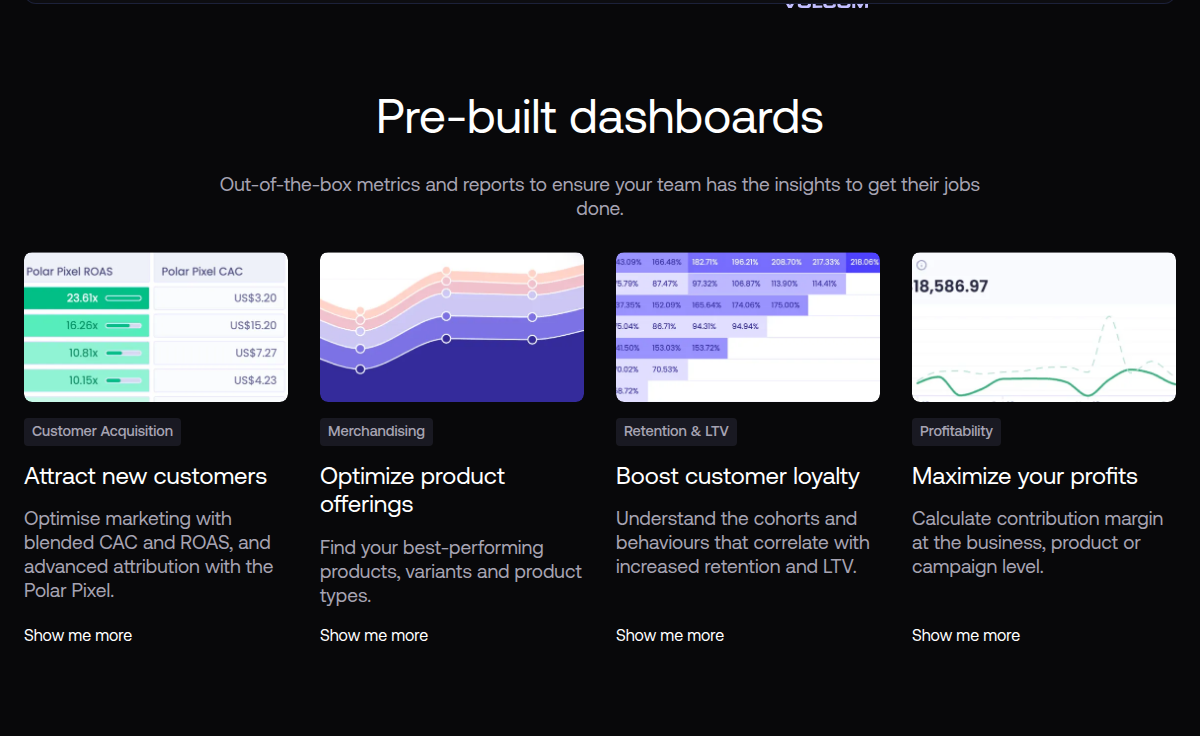The height and width of the screenshot is (736, 1200).
Task: Click Show me more under Maximize your profits
Action: pyautogui.click(x=966, y=635)
